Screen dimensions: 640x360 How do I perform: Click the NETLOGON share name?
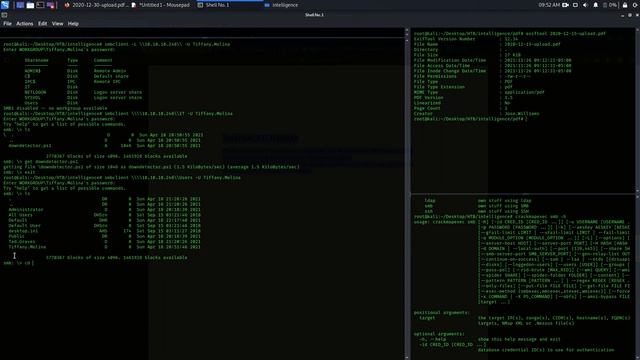pyautogui.click(x=35, y=92)
